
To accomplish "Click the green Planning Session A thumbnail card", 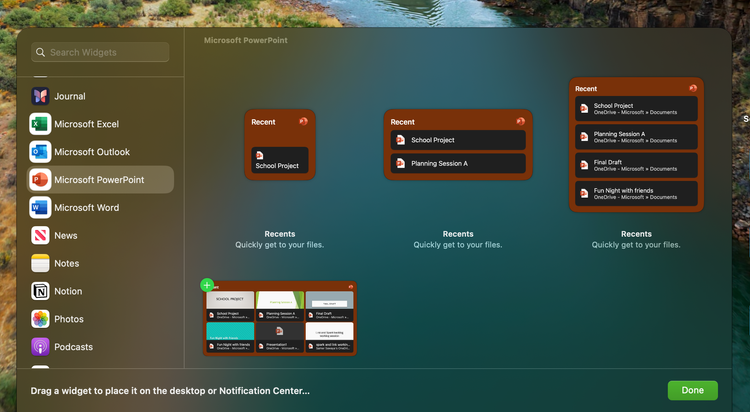I will coord(280,306).
